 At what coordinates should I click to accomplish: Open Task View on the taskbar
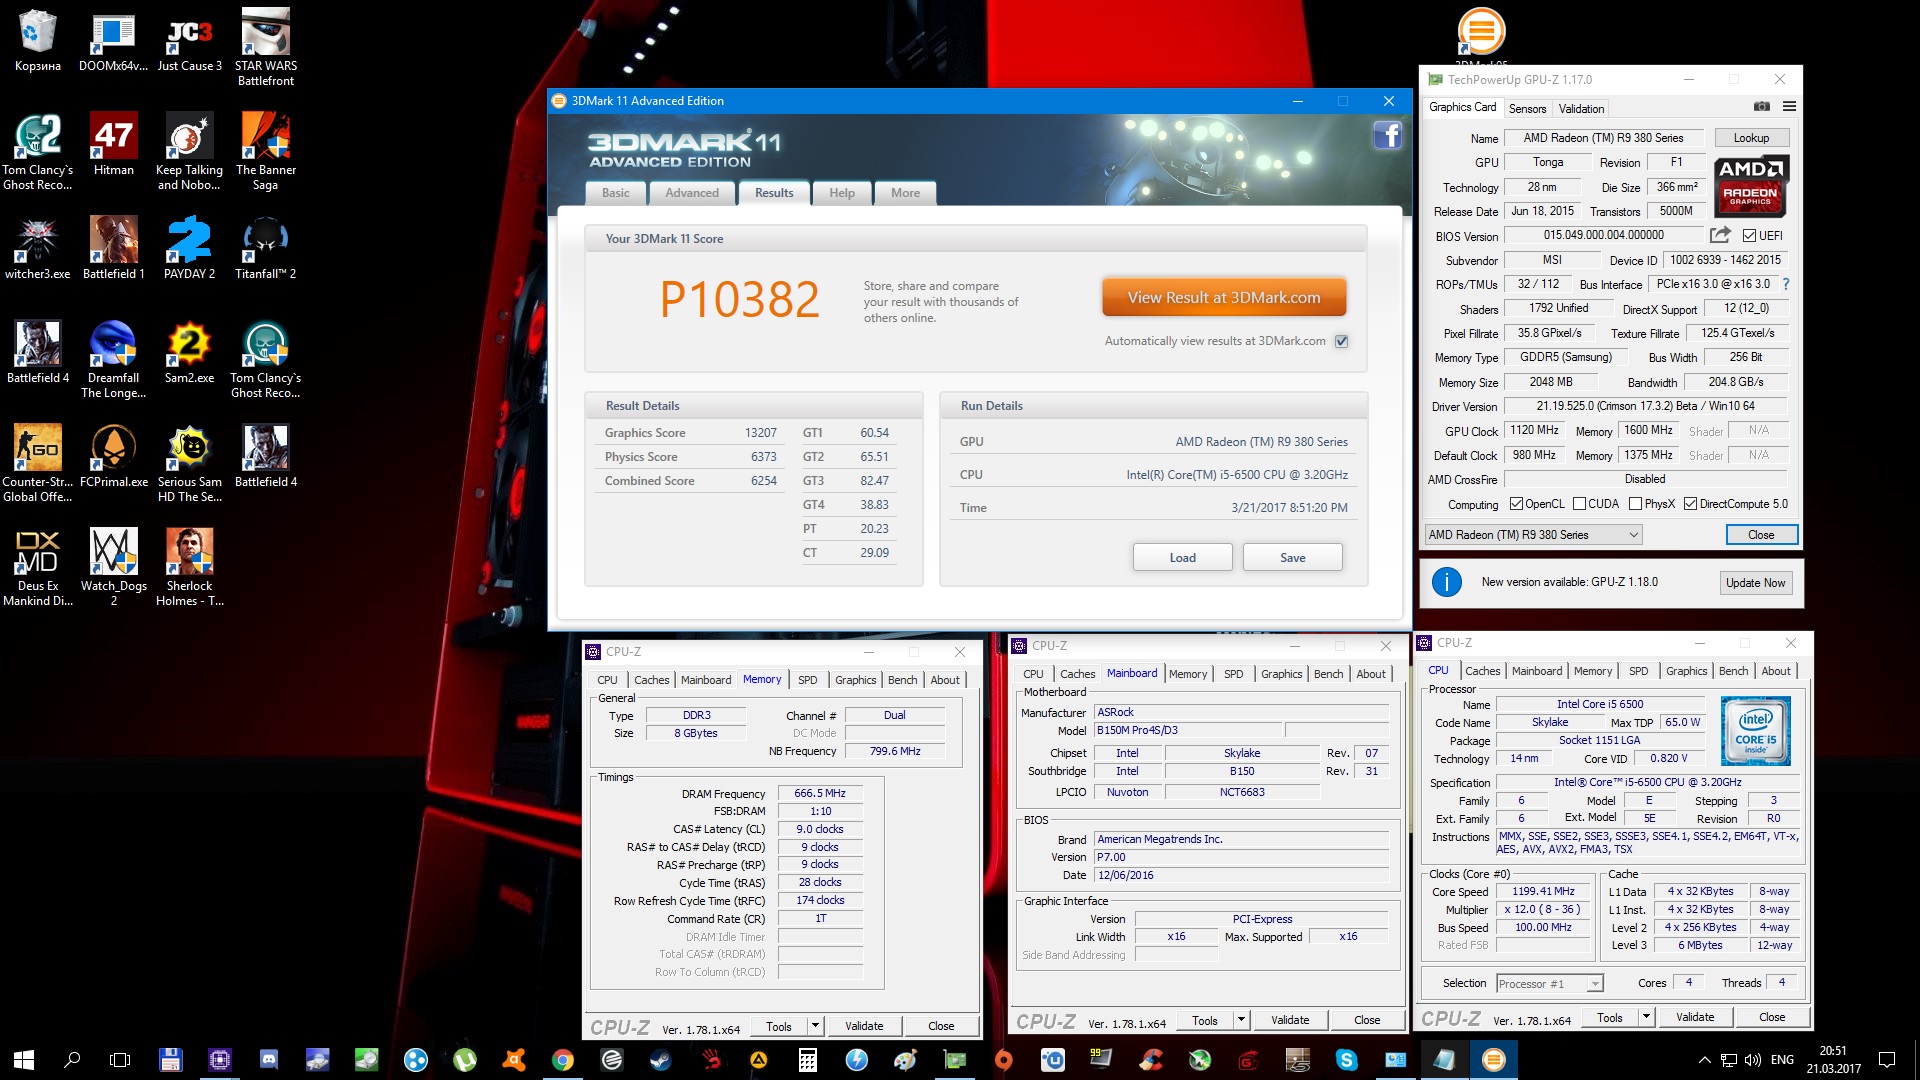point(120,1060)
